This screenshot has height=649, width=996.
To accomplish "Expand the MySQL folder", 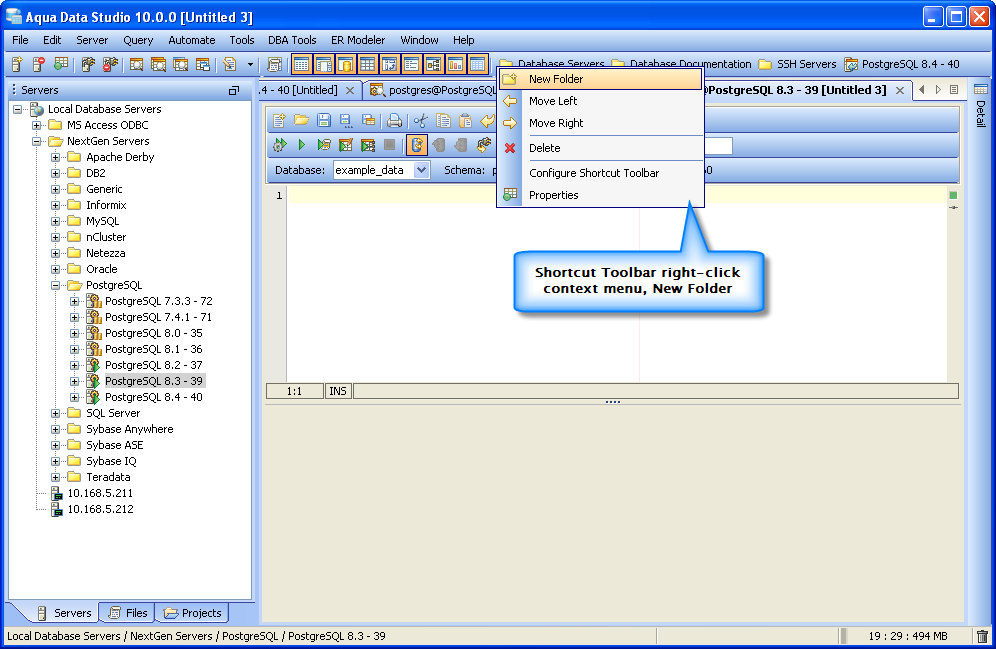I will click(56, 221).
